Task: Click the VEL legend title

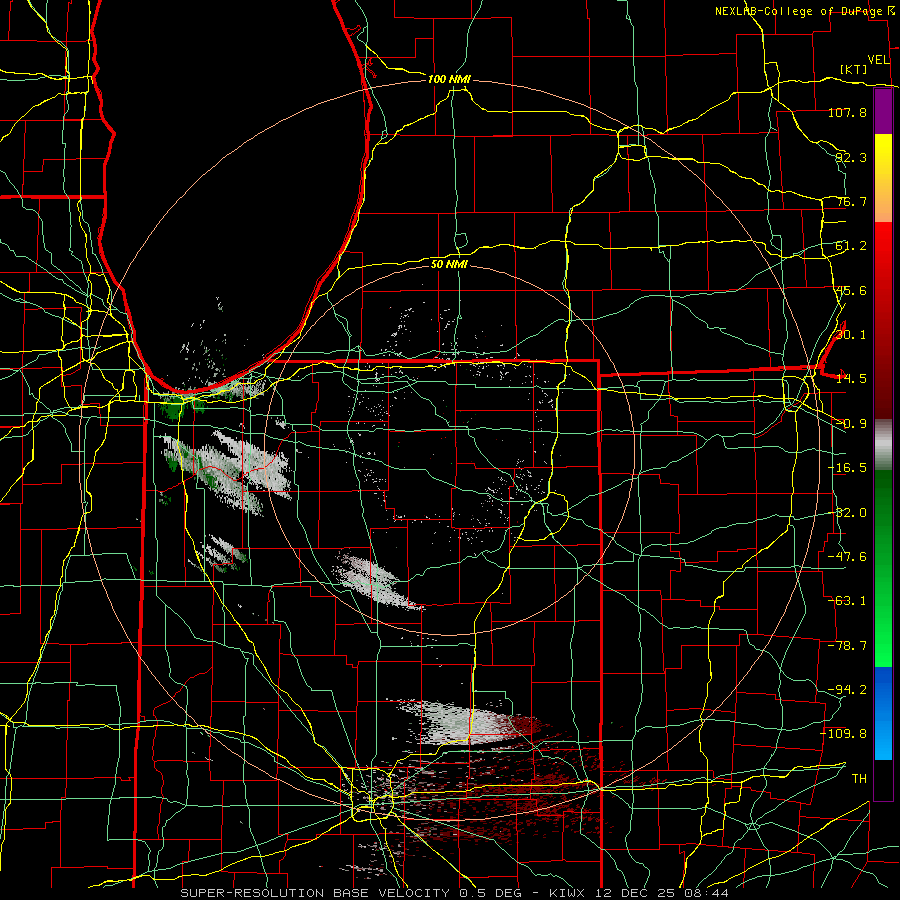Action: coord(878,60)
